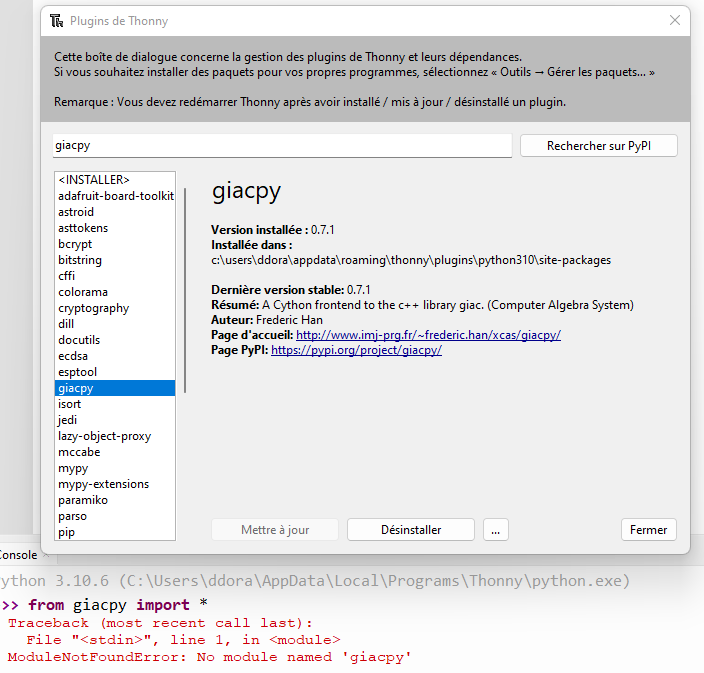Select the highlighted giacpy list entry
704x673 pixels.
(114, 388)
